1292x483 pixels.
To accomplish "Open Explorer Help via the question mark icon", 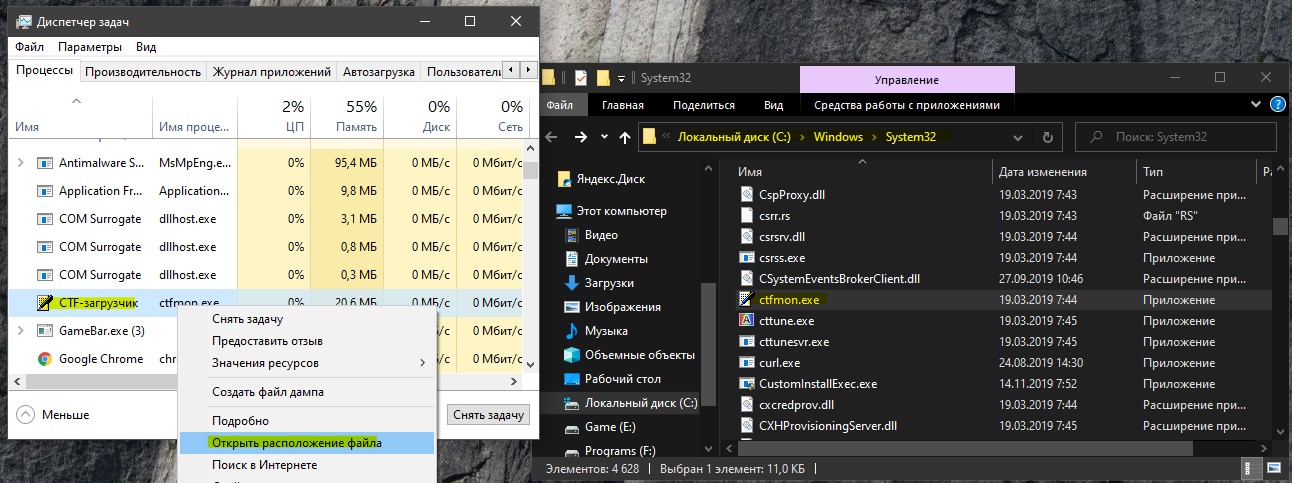I will pos(1278,104).
